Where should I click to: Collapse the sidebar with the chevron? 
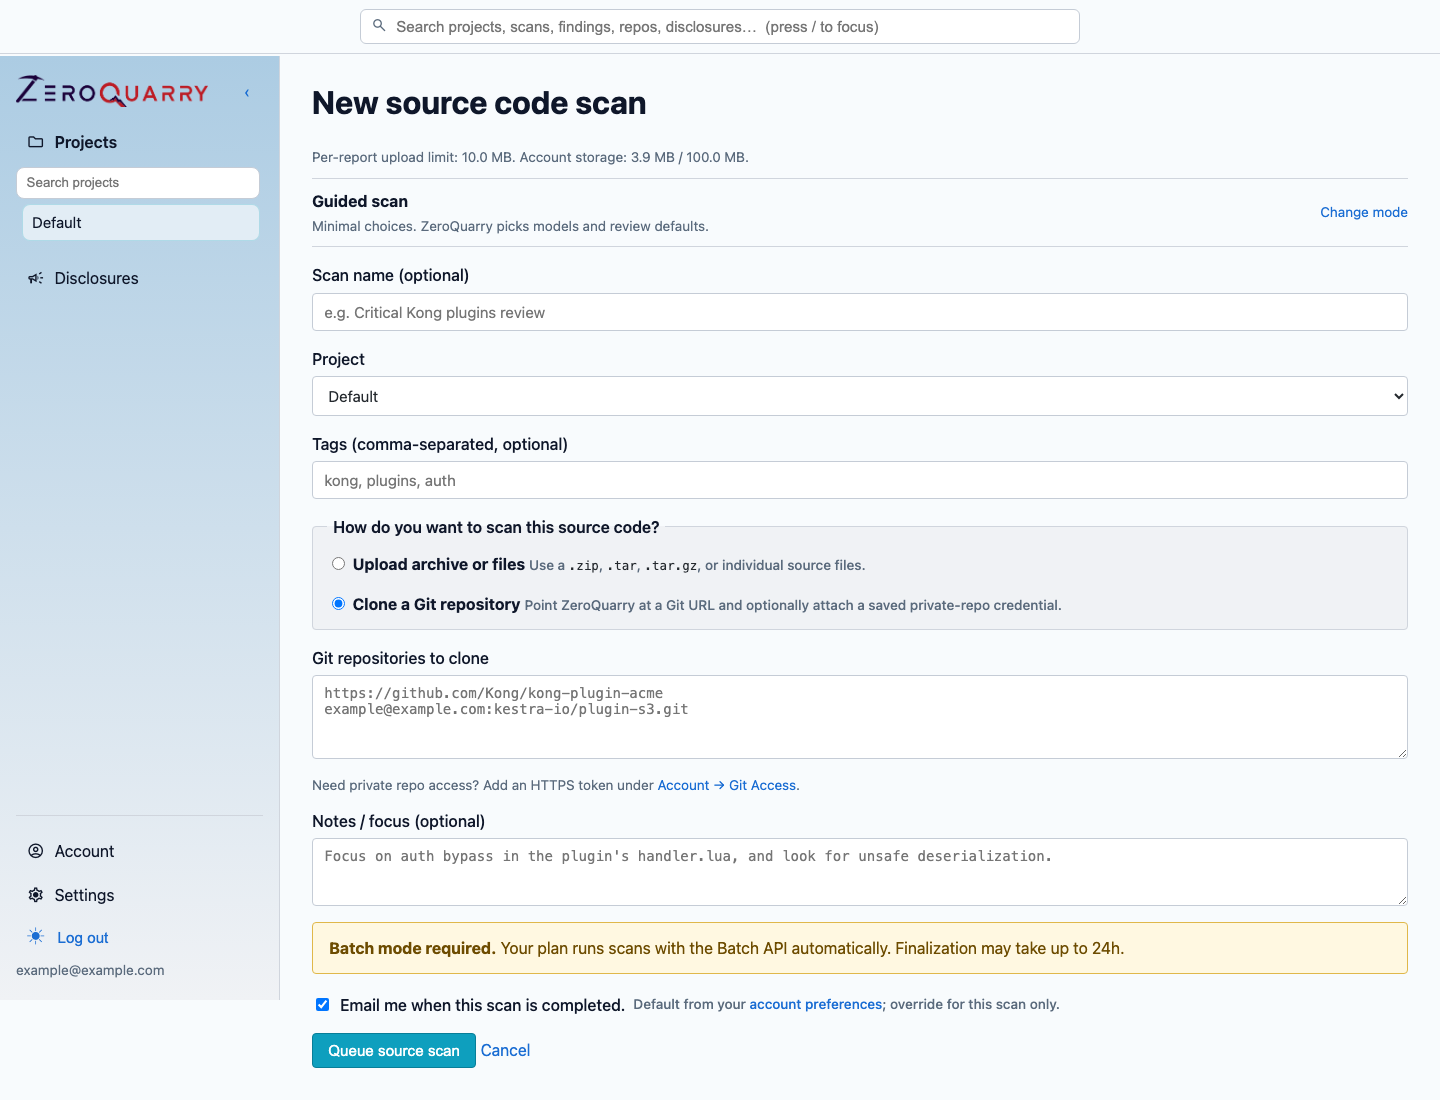247,93
